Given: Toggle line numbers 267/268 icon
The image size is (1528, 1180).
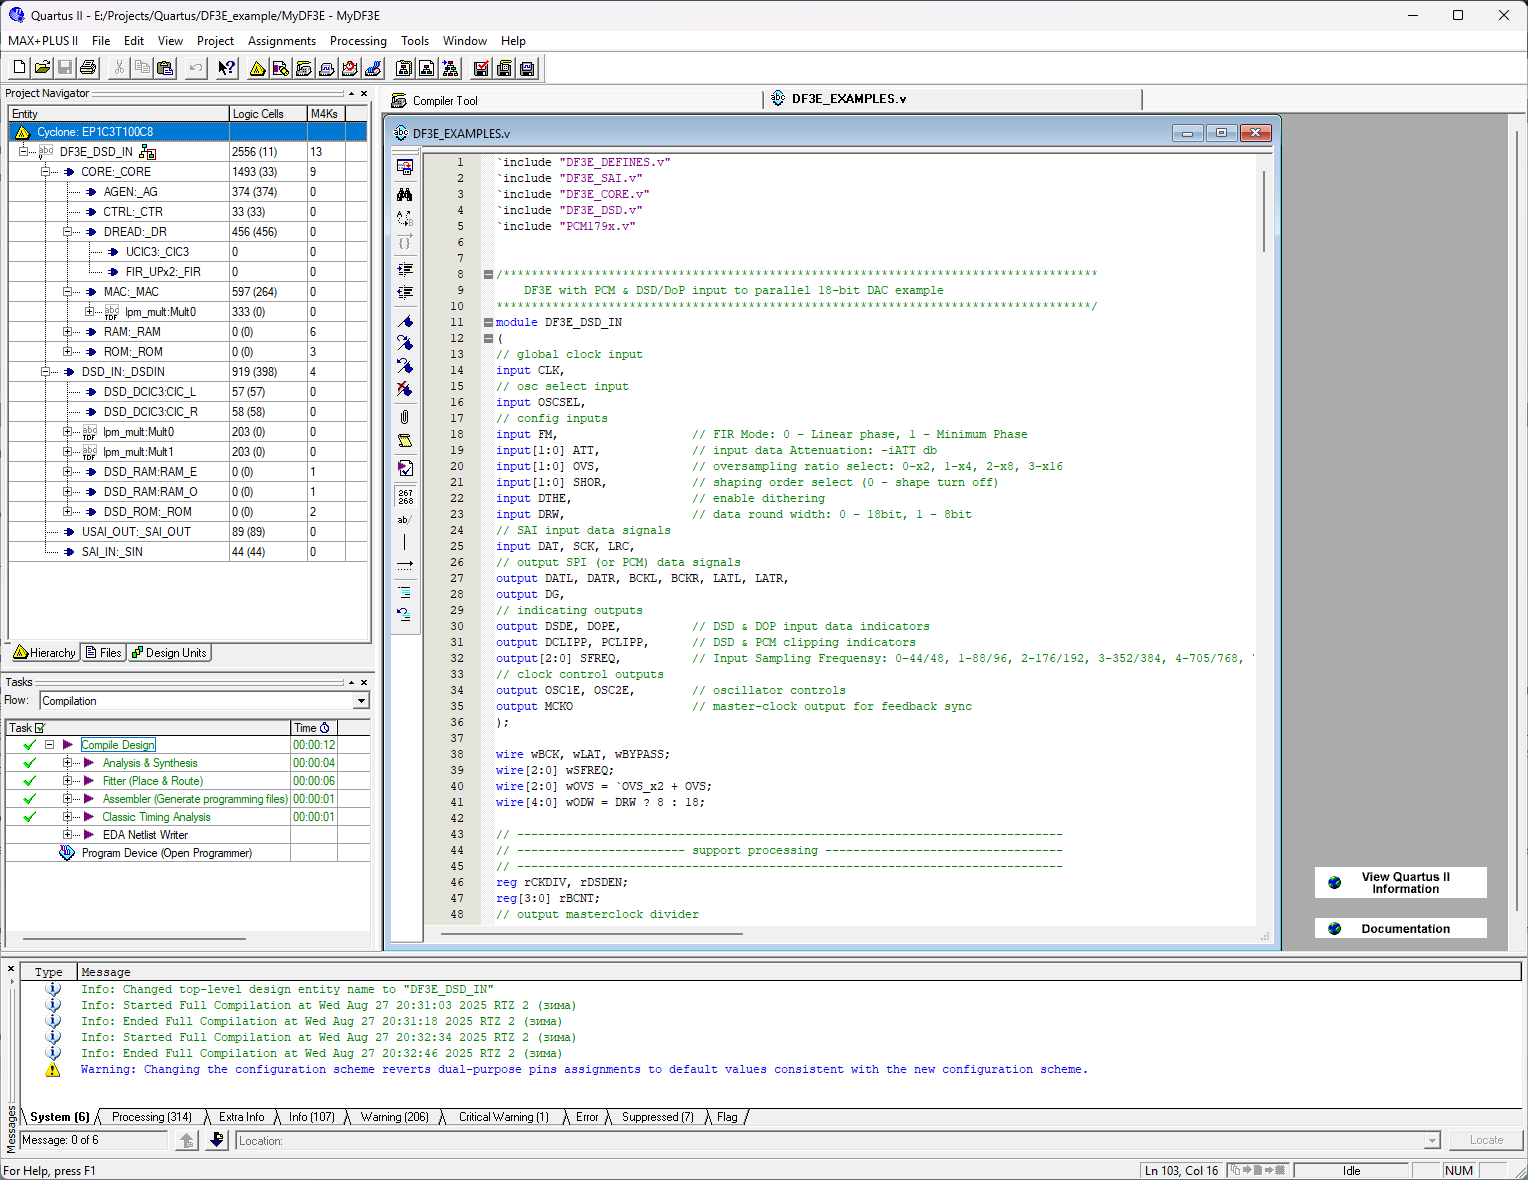Looking at the screenshot, I should 404,496.
